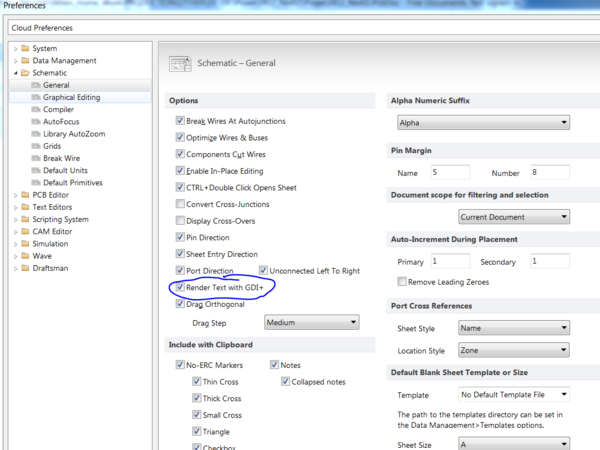Select Break Wire preferences page
Screen dimensions: 600x450
pos(61,158)
